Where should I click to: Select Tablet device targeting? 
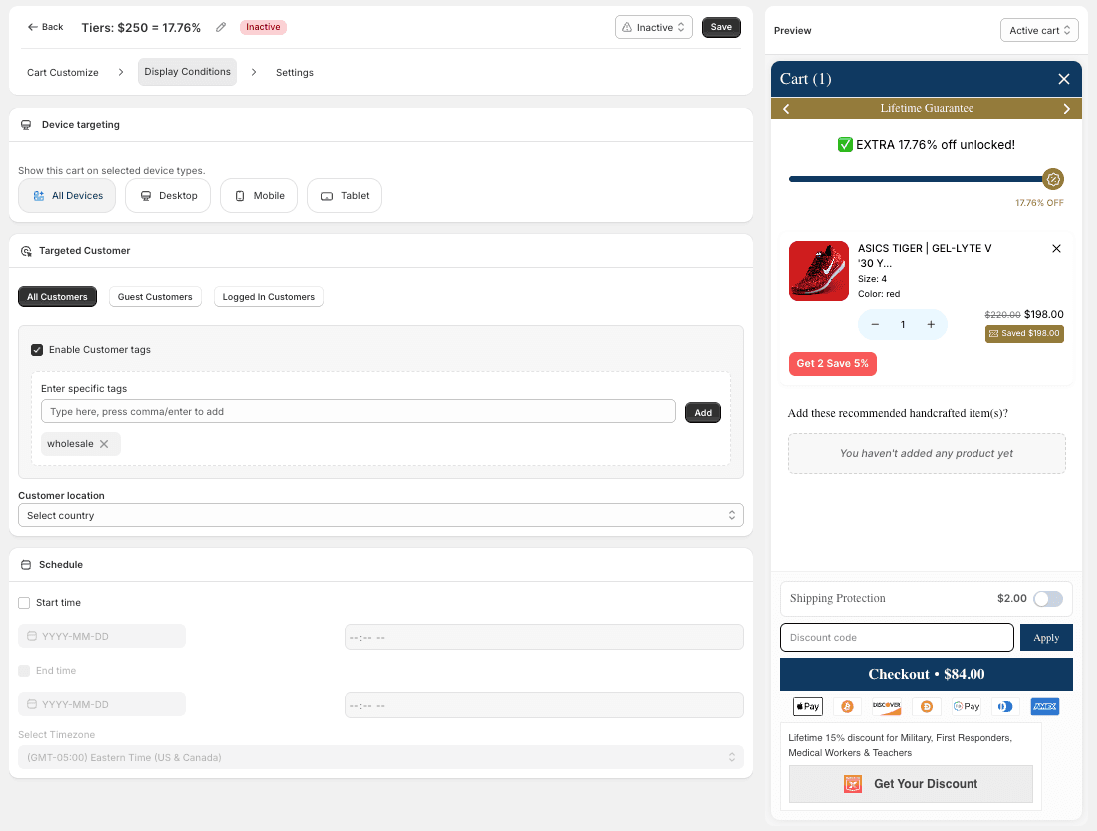(344, 196)
